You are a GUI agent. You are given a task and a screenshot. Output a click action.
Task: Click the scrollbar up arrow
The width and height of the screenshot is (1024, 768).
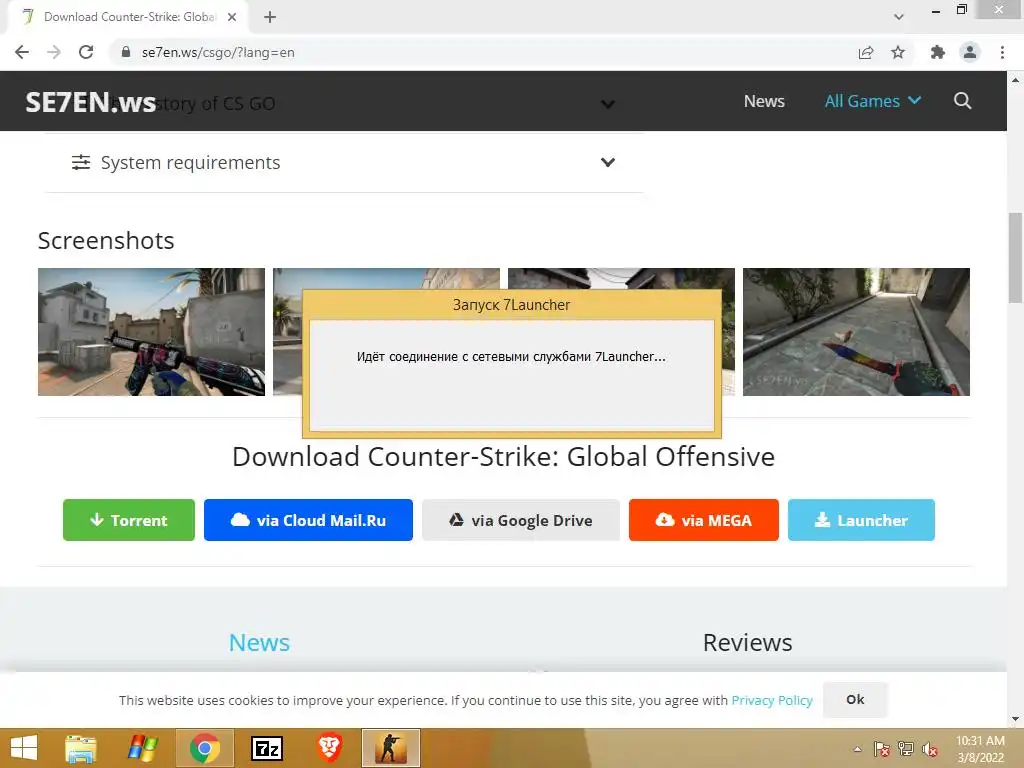pyautogui.click(x=1016, y=80)
